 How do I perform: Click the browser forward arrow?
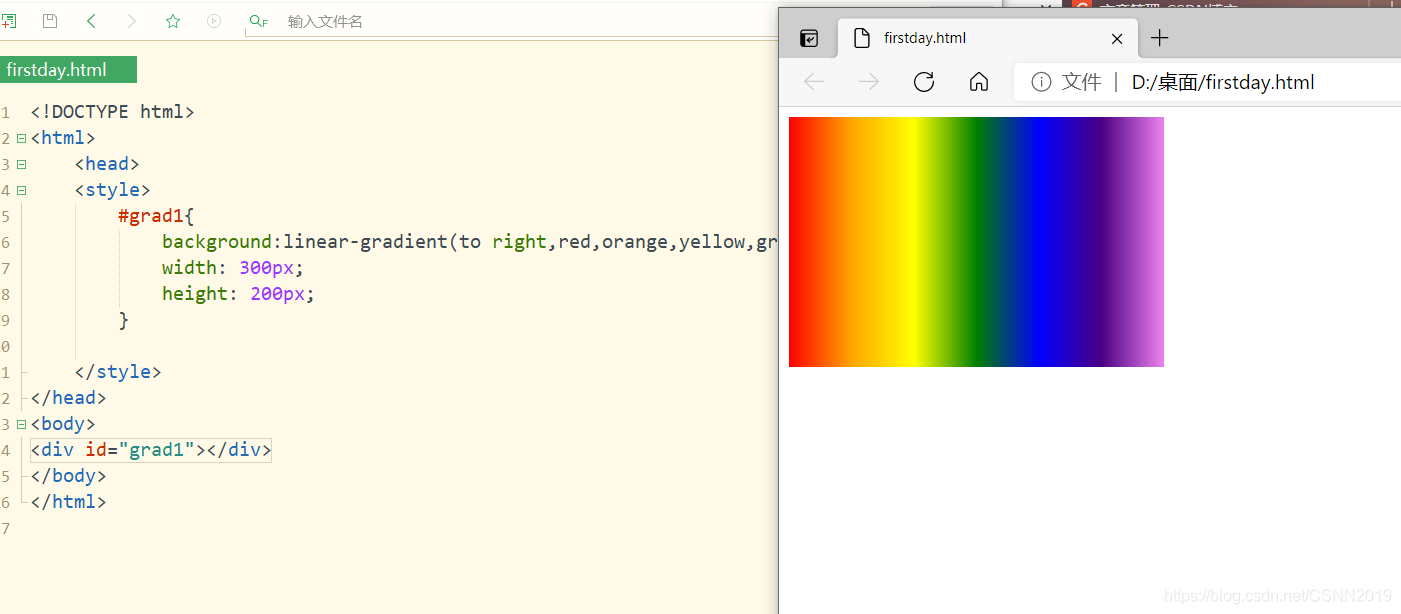[869, 82]
